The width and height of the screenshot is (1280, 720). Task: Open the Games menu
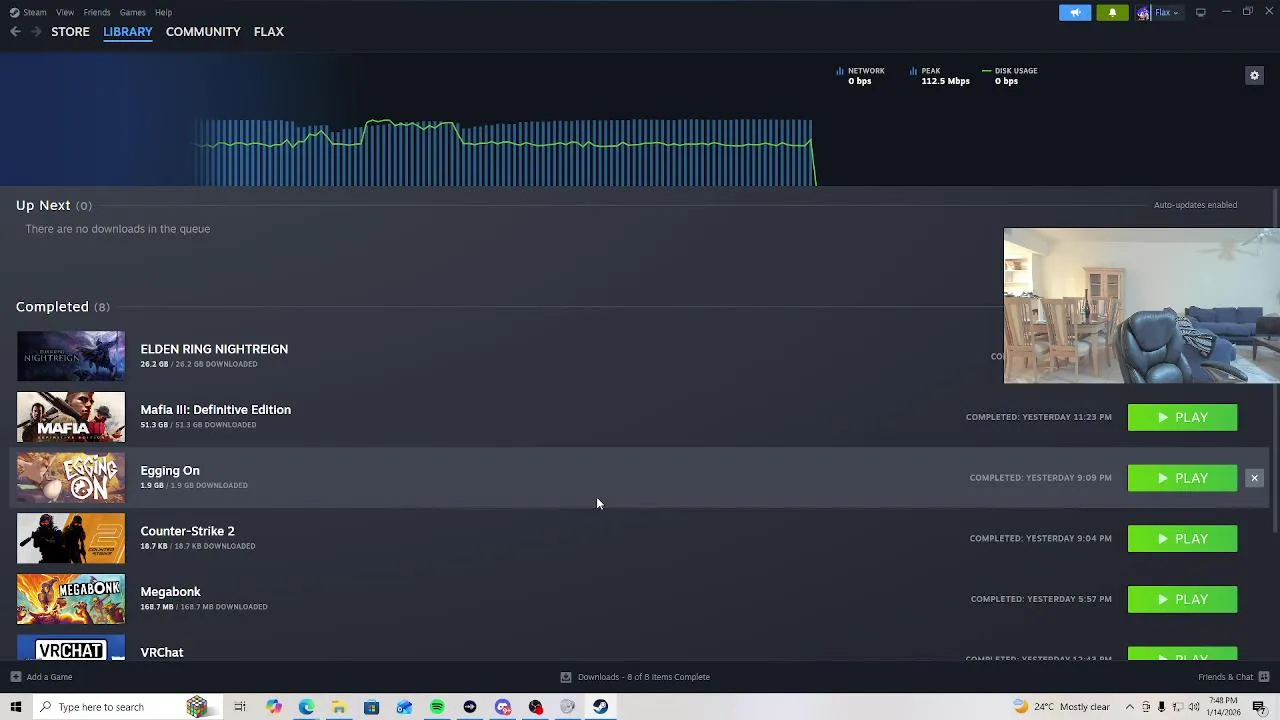tap(132, 12)
